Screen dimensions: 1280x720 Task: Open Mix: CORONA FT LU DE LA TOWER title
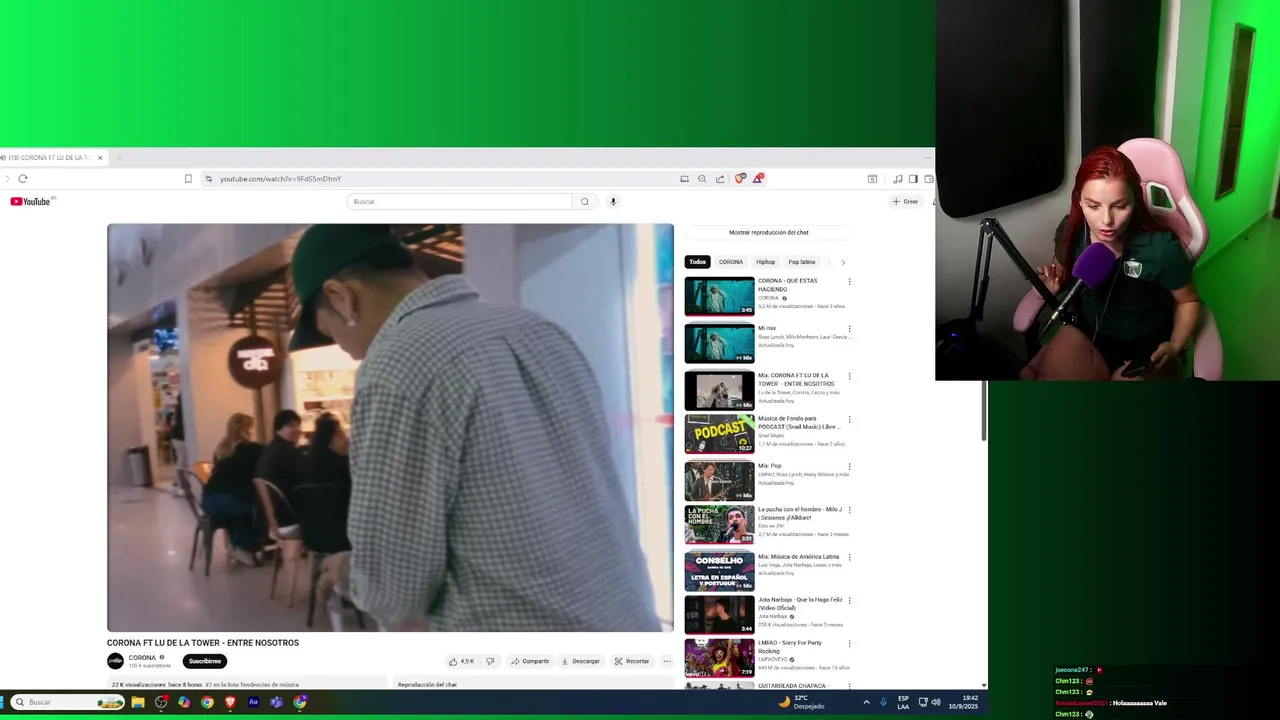[x=796, y=379]
